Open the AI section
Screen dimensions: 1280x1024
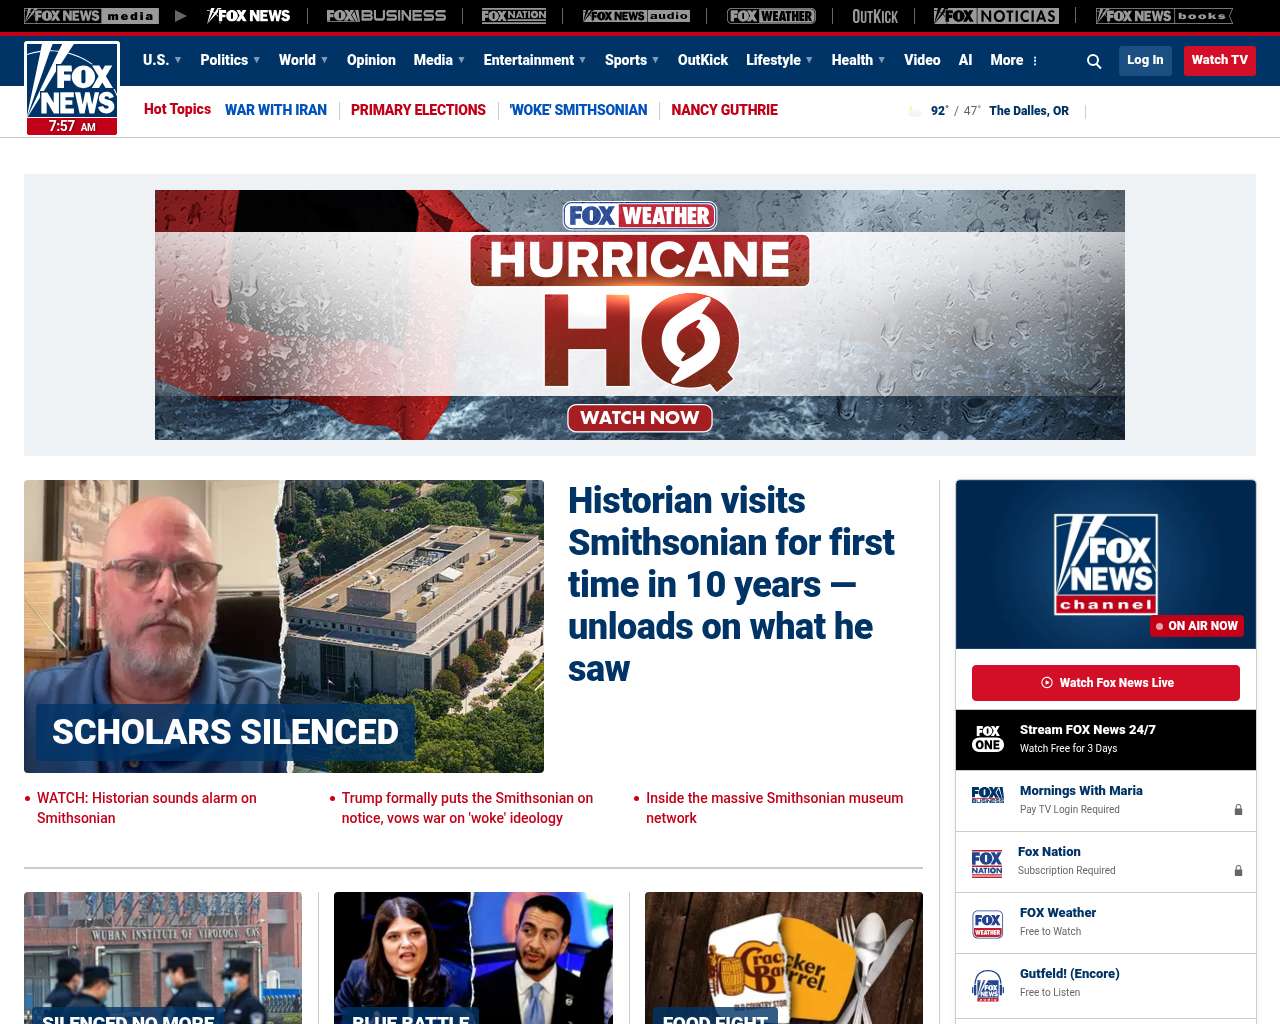coord(965,60)
